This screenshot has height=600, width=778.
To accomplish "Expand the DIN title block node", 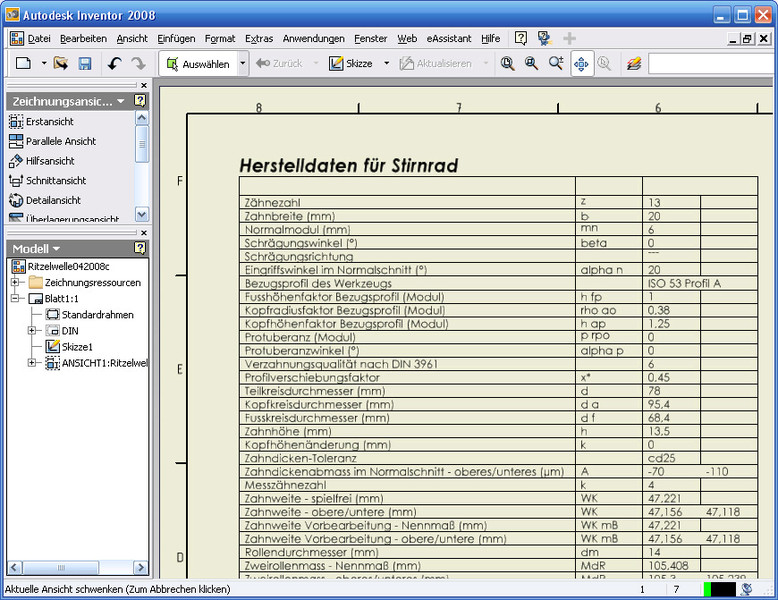I will [32, 331].
